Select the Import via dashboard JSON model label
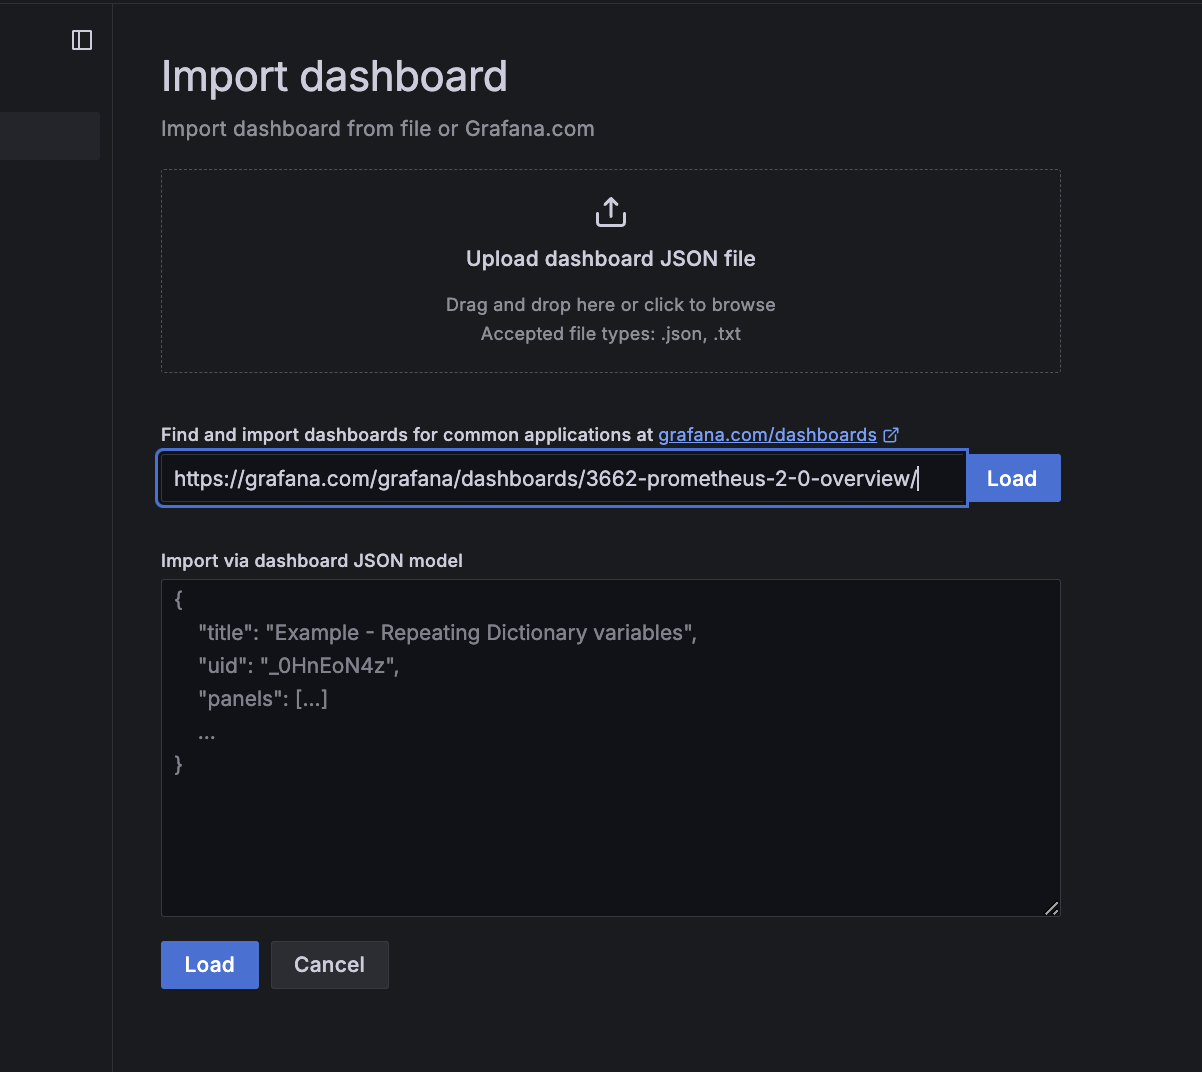The height and width of the screenshot is (1072, 1202). pyautogui.click(x=311, y=560)
